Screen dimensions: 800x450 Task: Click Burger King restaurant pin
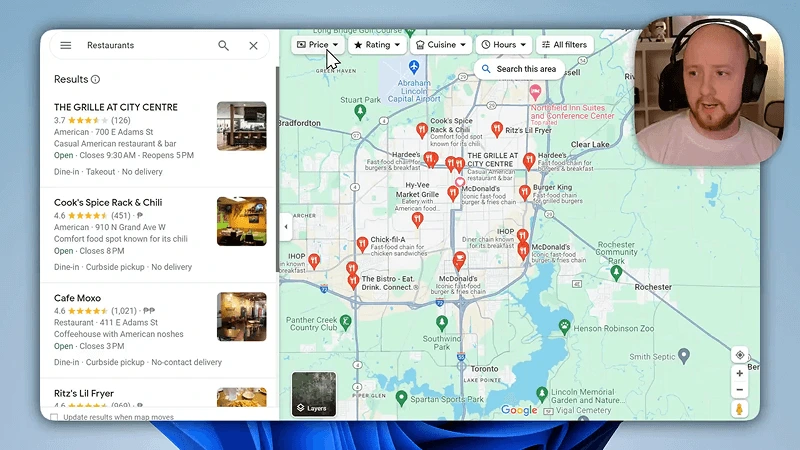524,192
